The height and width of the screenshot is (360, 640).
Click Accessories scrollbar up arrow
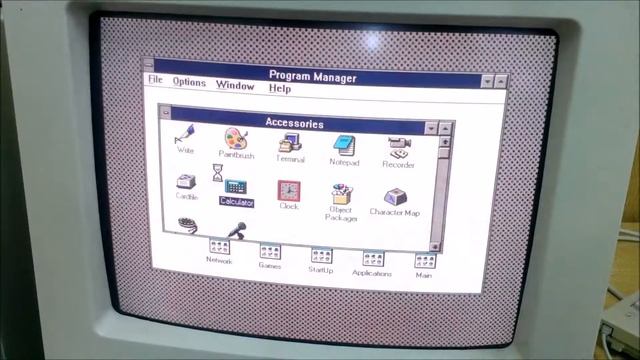tap(444, 141)
